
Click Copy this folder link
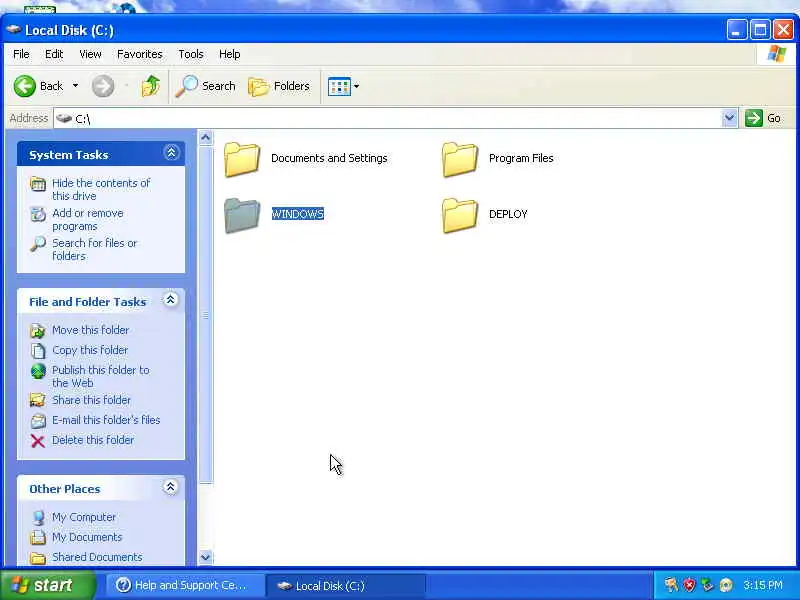pos(90,350)
